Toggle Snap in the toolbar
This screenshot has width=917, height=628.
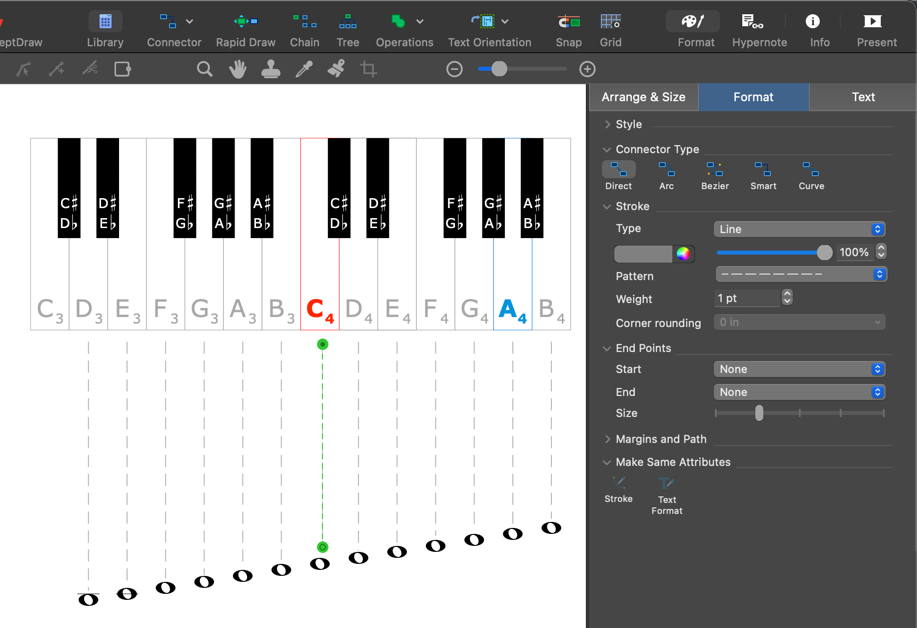click(x=568, y=22)
